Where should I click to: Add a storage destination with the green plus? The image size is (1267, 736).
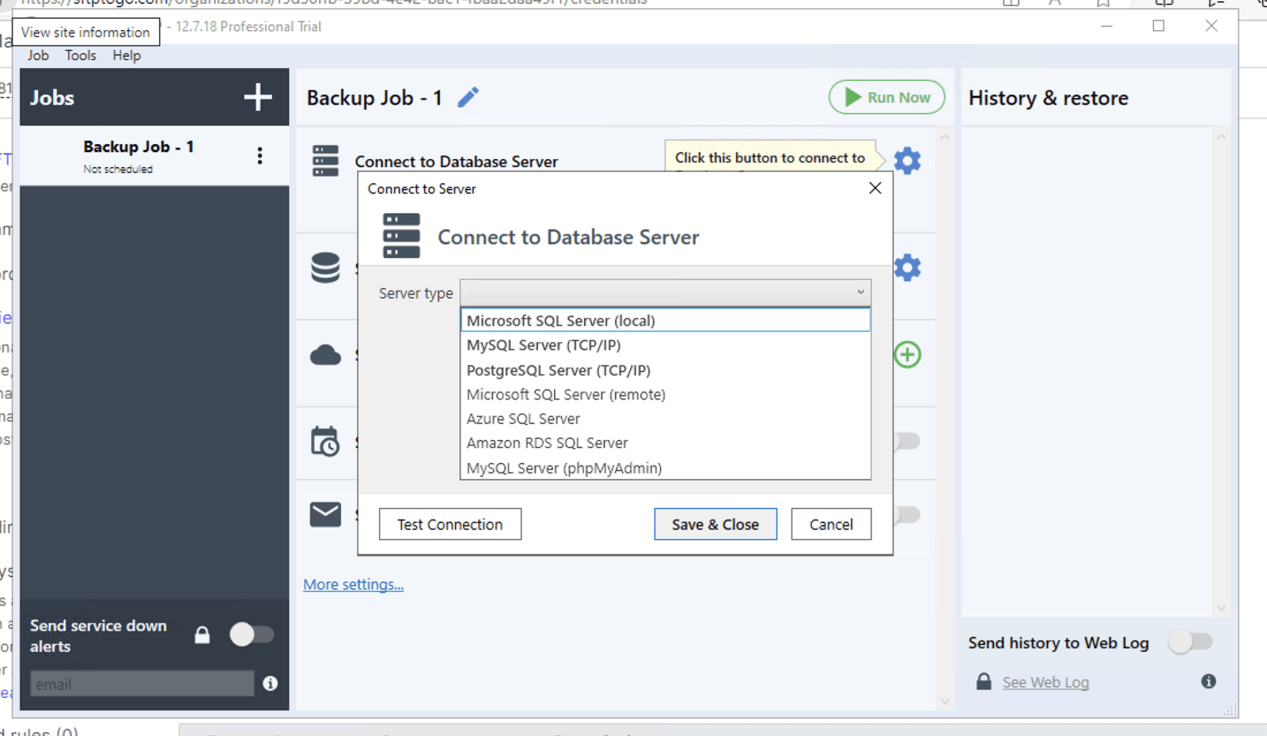[x=906, y=354]
